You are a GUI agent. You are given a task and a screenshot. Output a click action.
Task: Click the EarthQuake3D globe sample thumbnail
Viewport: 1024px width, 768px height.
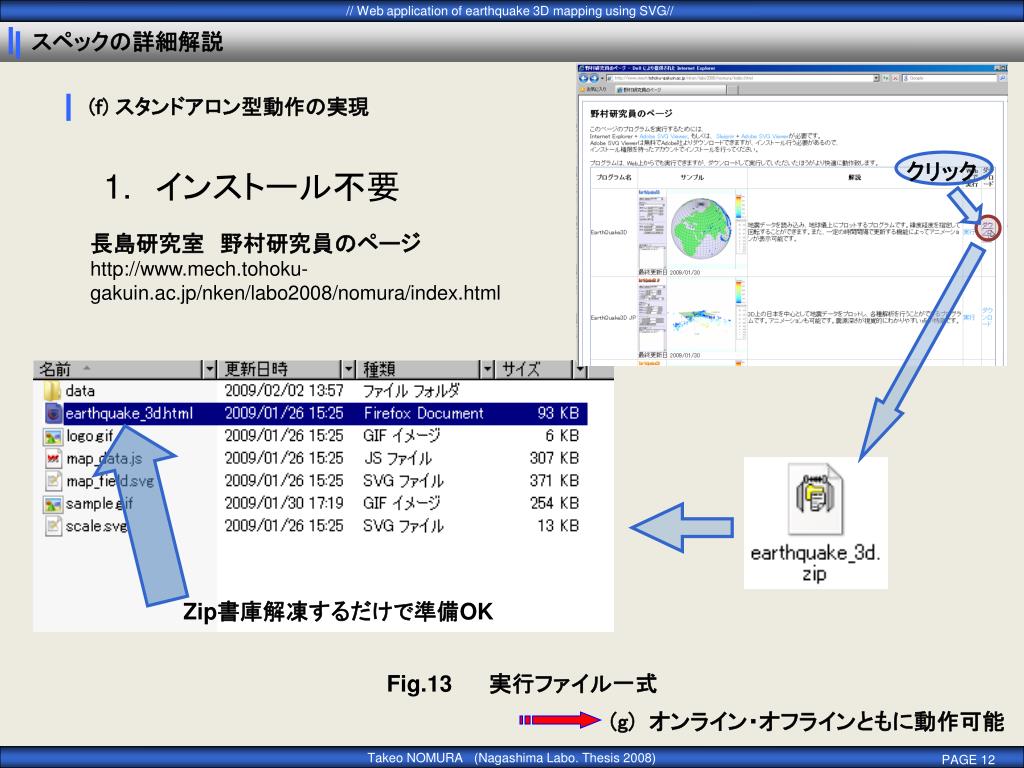coord(701,227)
